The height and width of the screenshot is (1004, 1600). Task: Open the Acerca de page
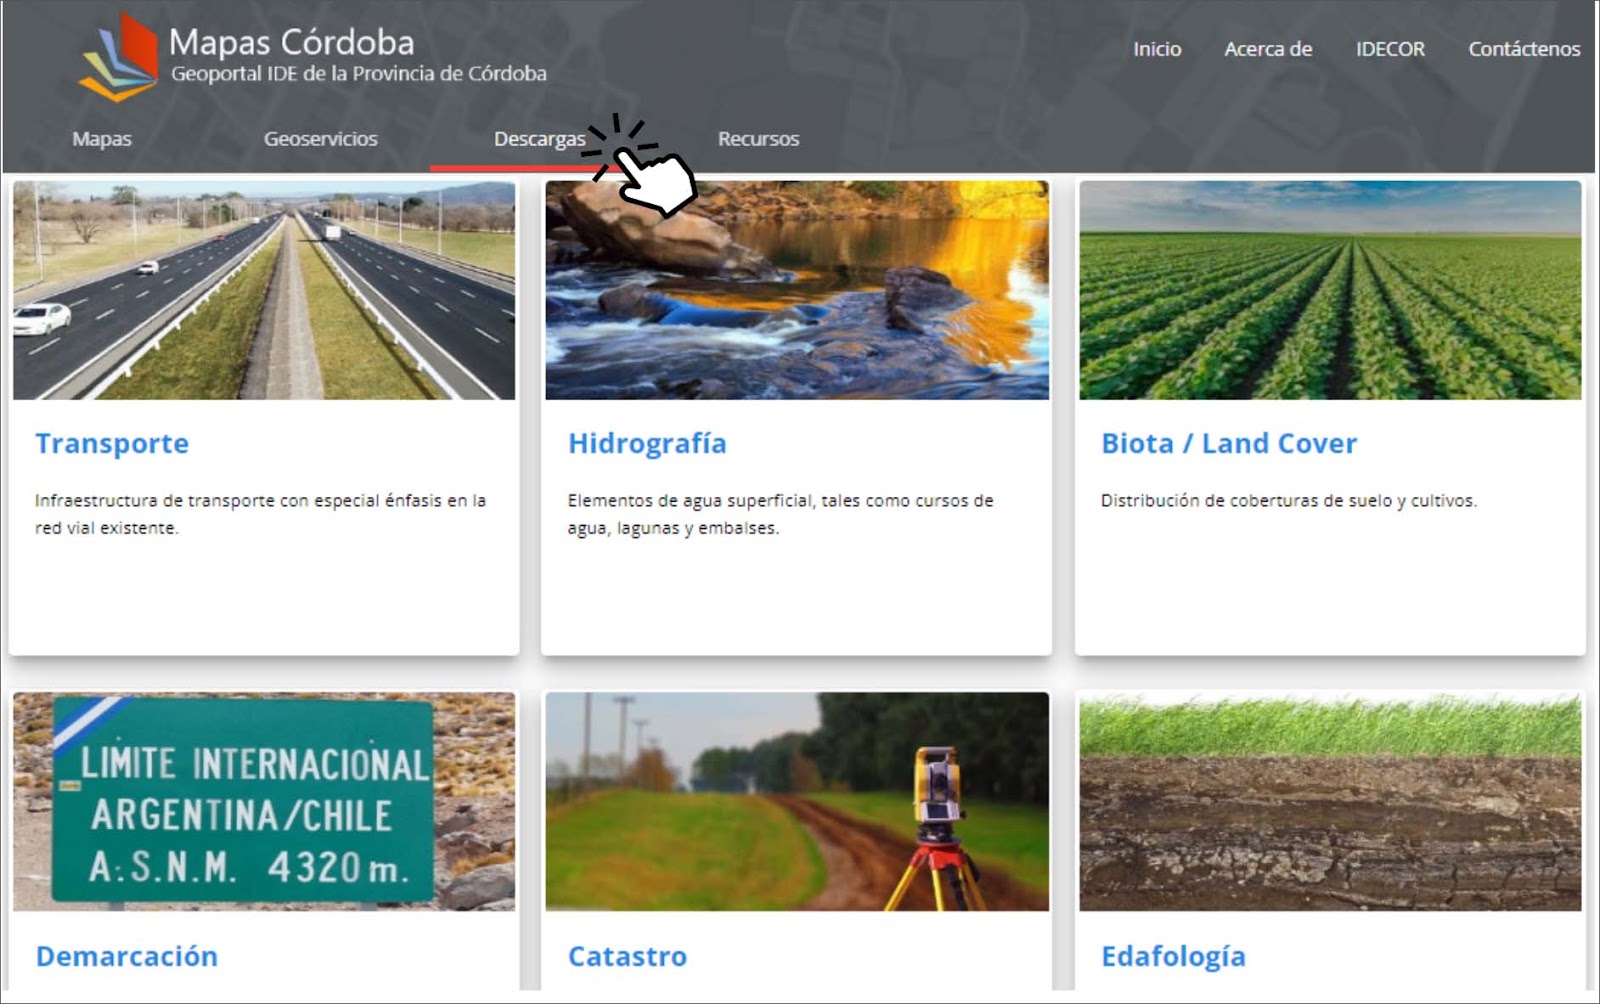point(1268,49)
